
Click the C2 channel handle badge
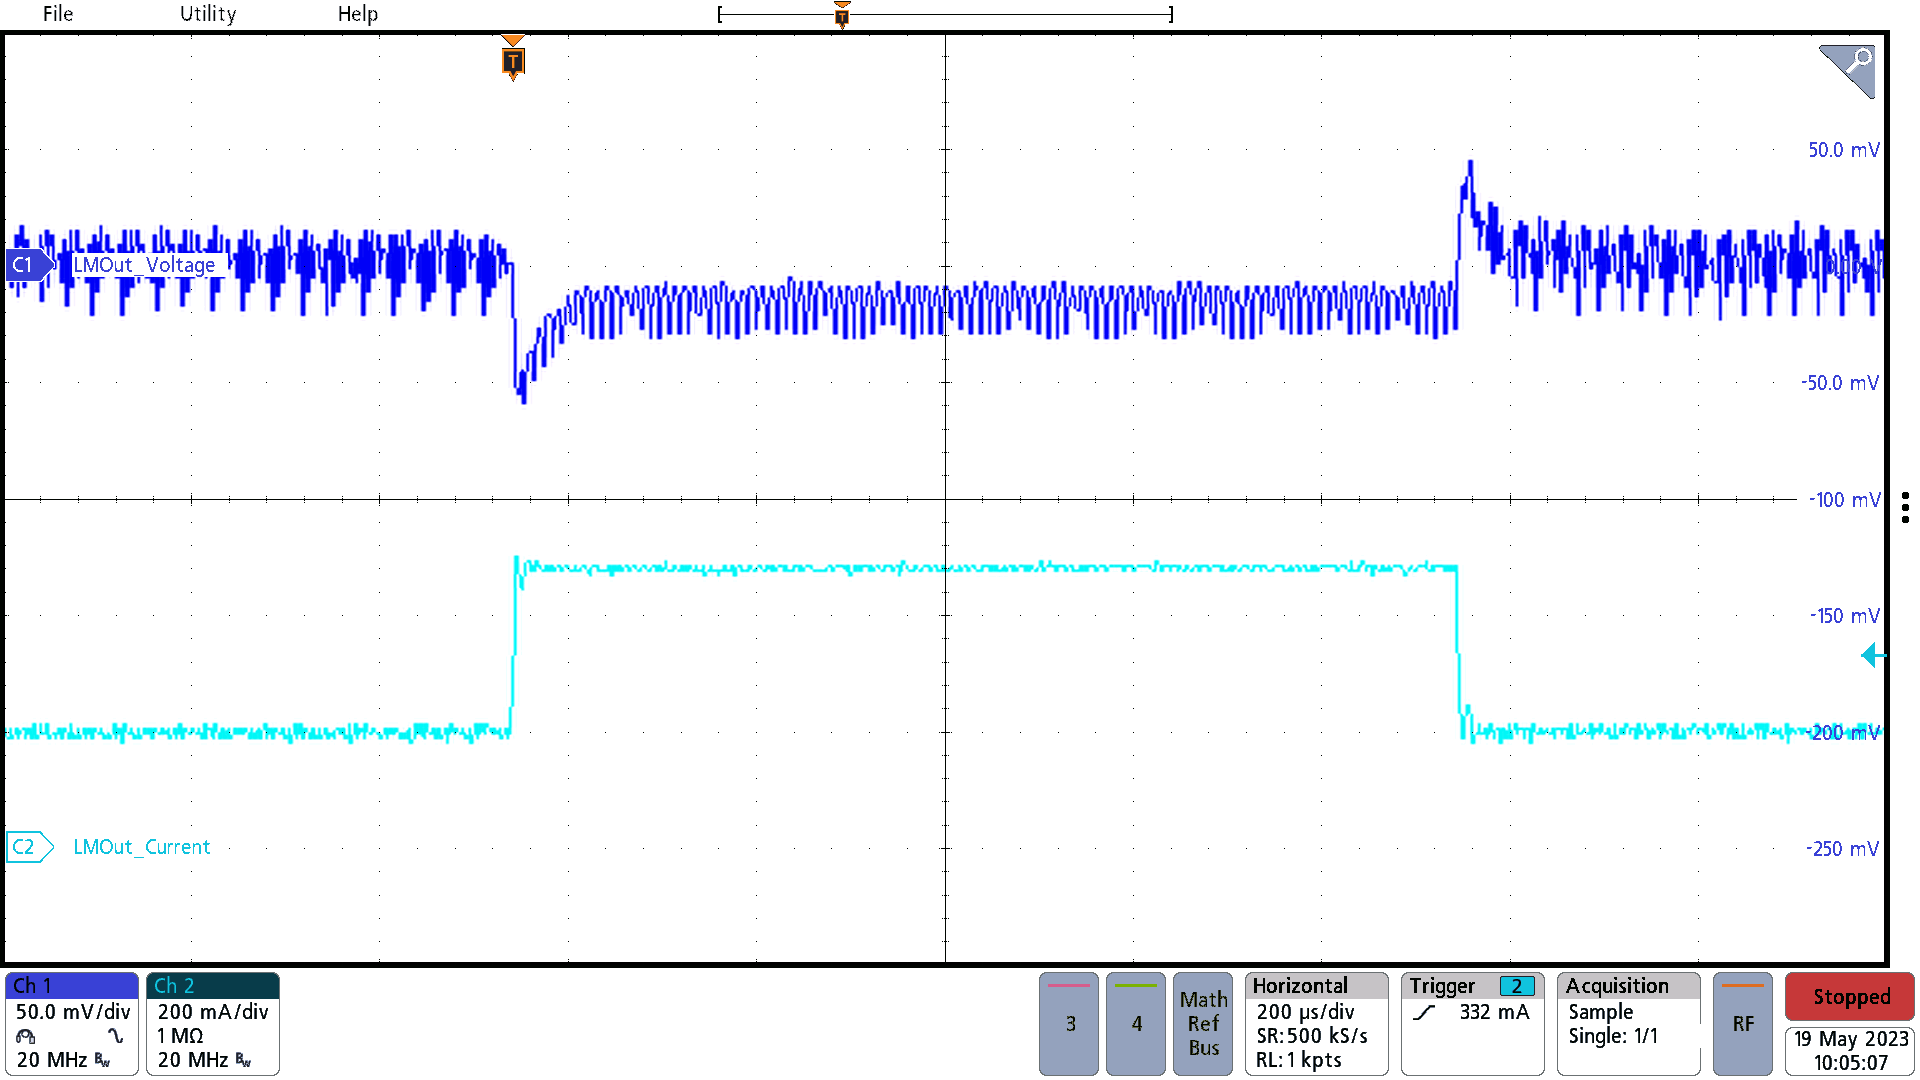[x=27, y=847]
